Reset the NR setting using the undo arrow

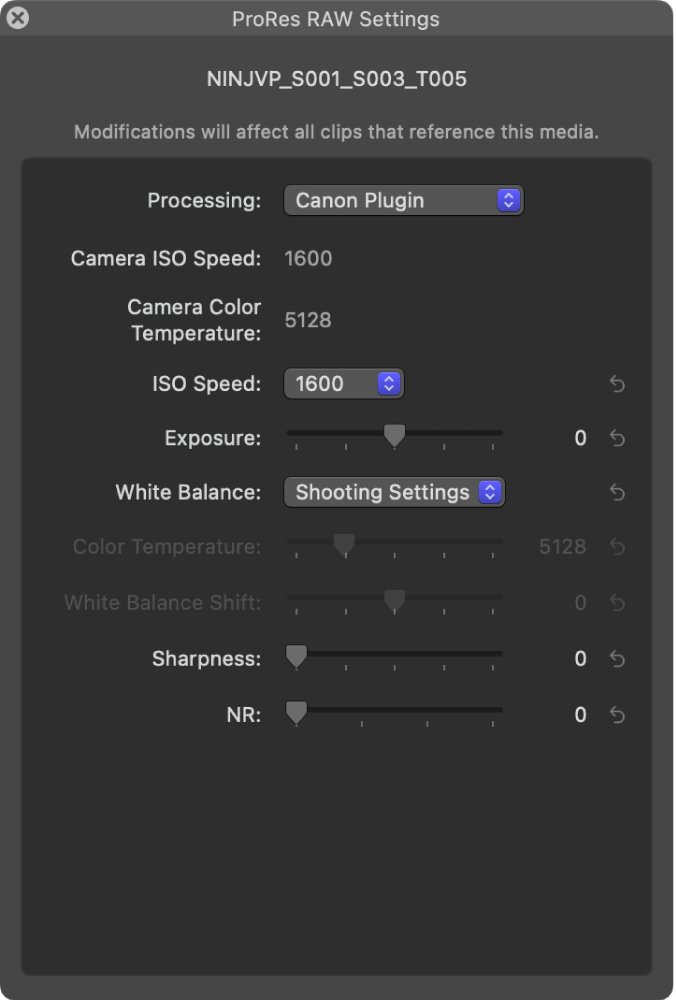pyautogui.click(x=617, y=715)
